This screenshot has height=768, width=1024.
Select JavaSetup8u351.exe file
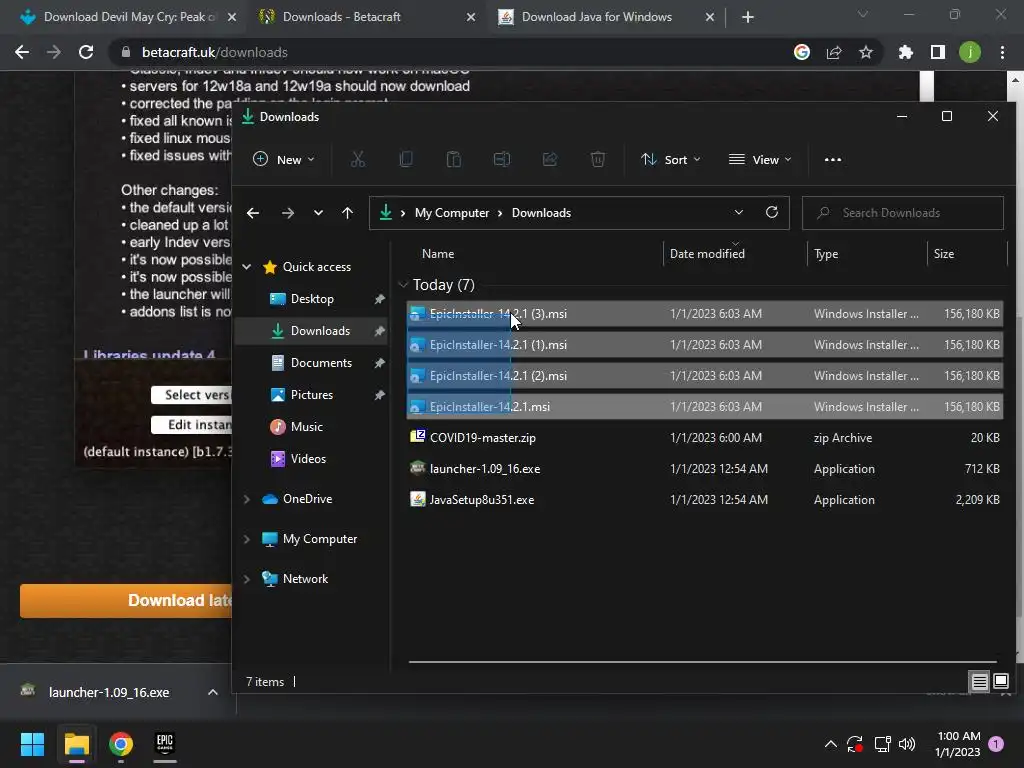(x=705, y=500)
